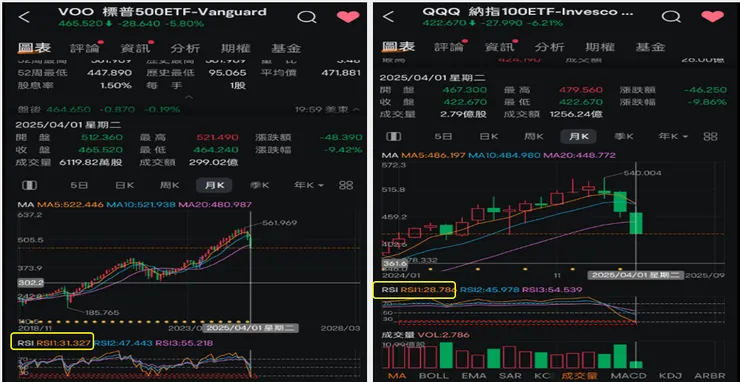The image size is (740, 382).
Task: Tap VOO MA5:522.446 label
Action: coord(70,205)
